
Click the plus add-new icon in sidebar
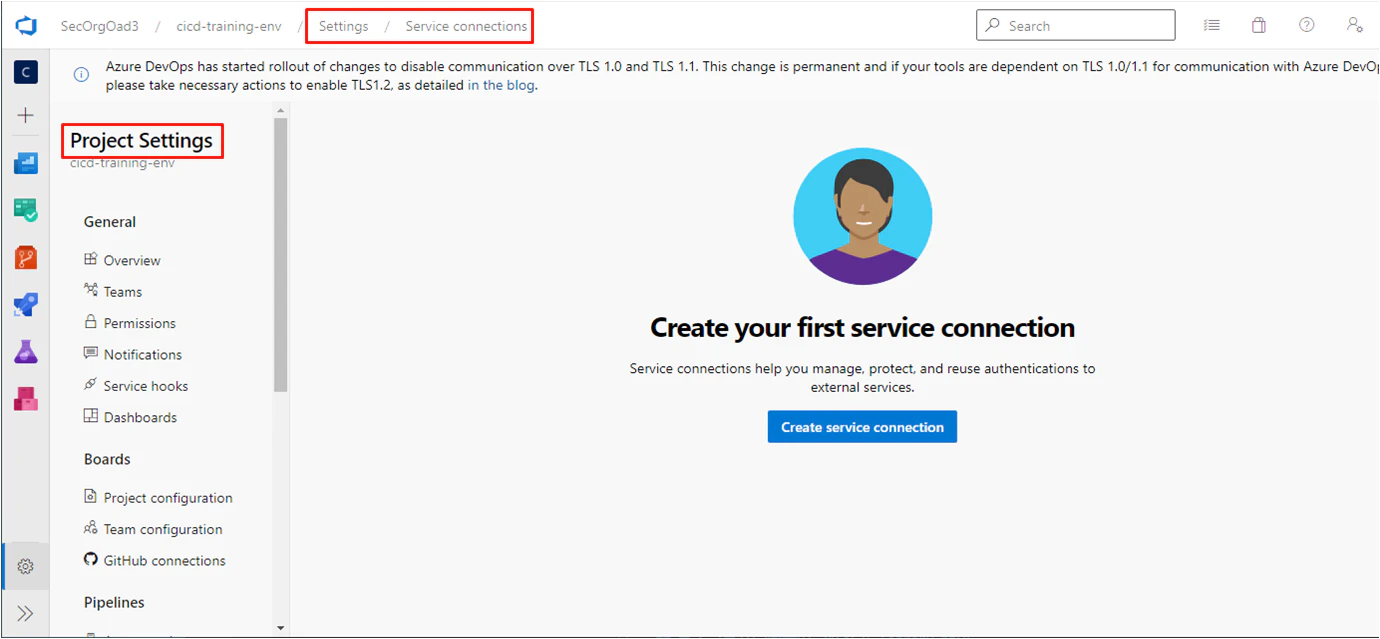(x=26, y=116)
